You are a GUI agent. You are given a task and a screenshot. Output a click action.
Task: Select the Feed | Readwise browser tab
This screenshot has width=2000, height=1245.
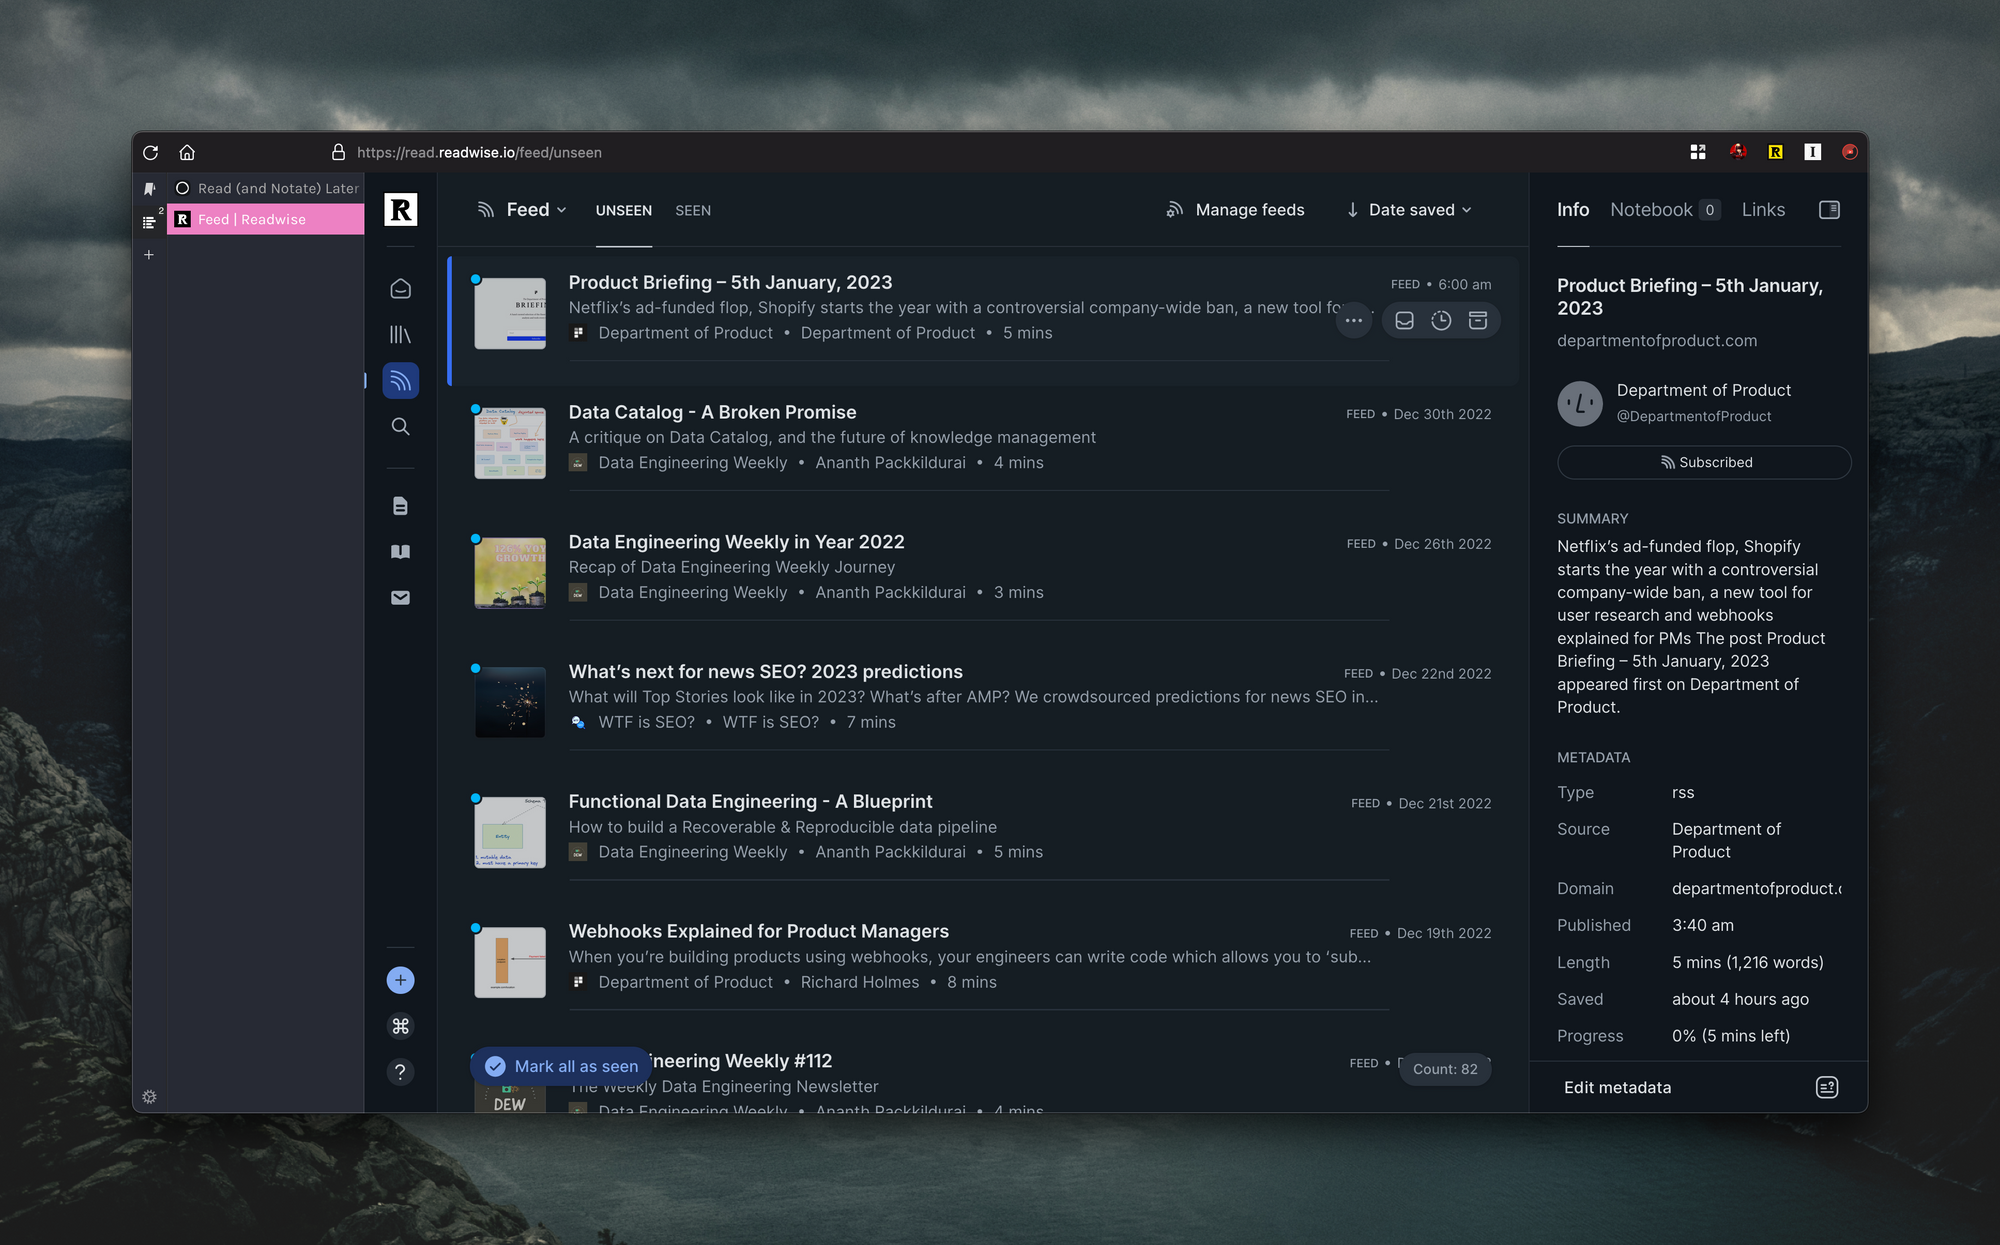pyautogui.click(x=266, y=219)
